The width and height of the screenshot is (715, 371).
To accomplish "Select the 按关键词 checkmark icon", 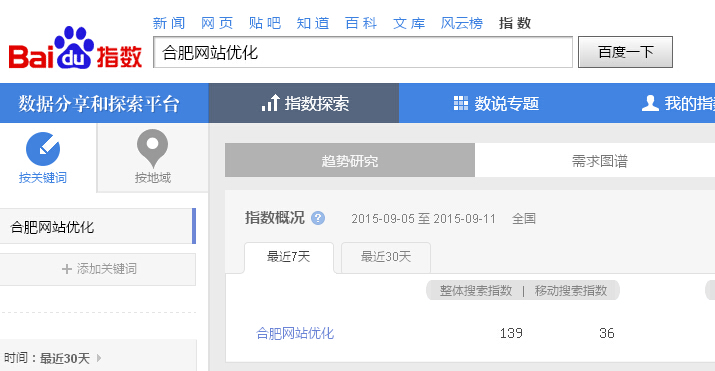I will point(43,149).
